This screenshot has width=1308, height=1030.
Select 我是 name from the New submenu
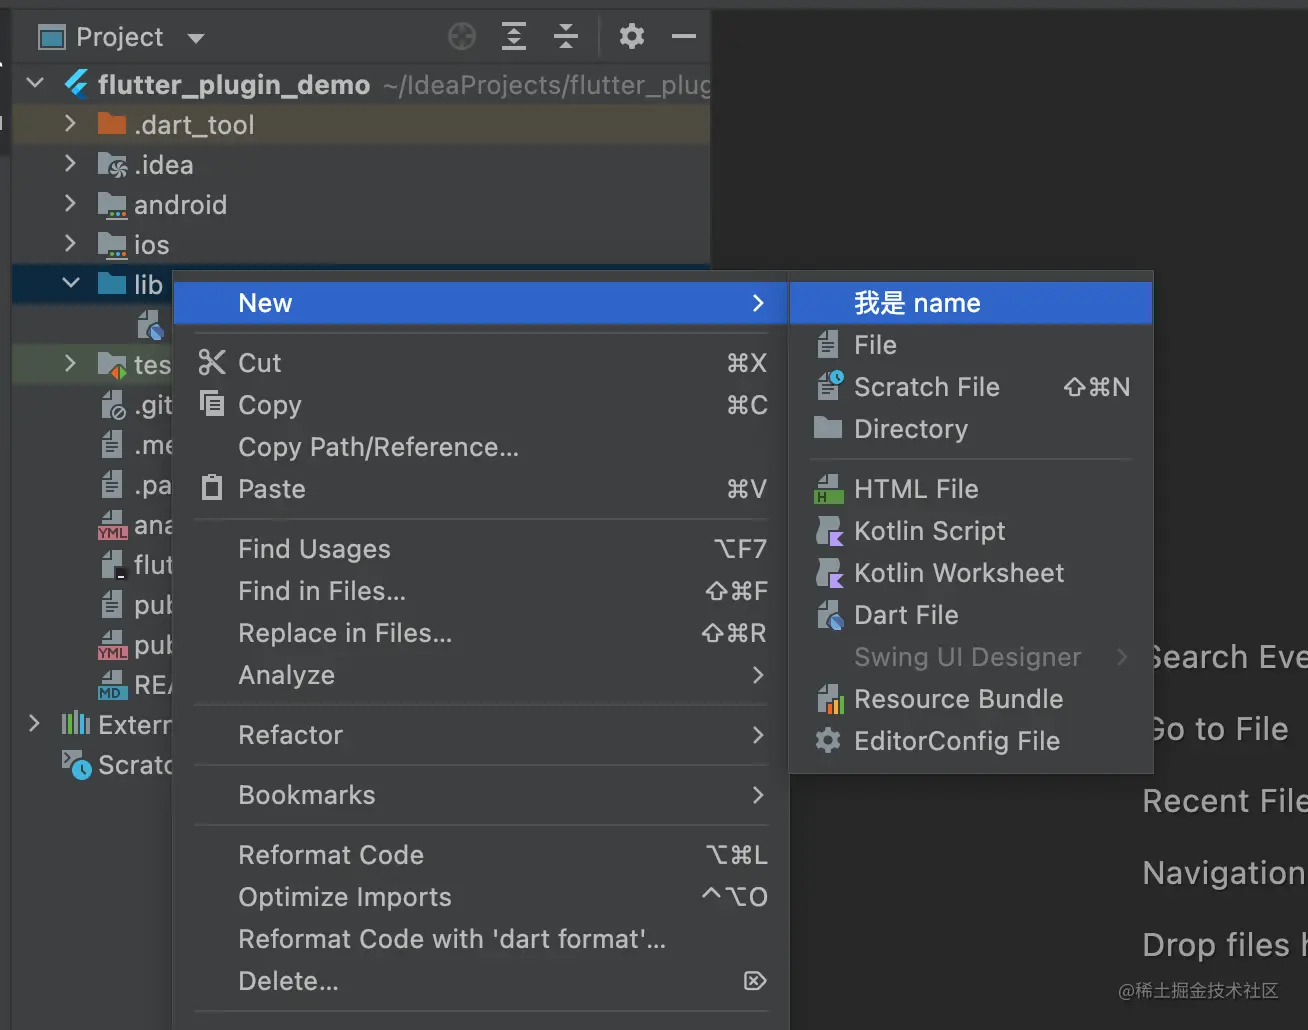tap(917, 303)
